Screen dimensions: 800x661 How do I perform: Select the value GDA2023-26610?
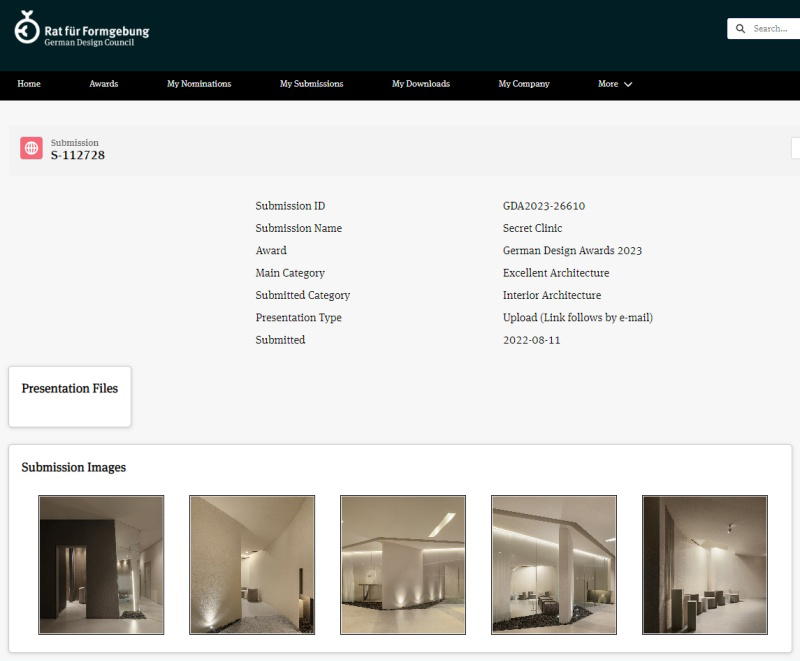[x=544, y=206]
